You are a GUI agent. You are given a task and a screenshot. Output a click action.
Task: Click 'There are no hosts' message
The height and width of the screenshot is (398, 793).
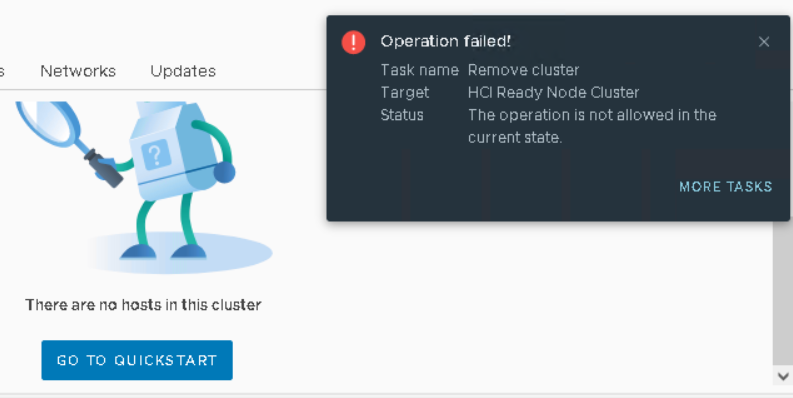[x=143, y=305]
